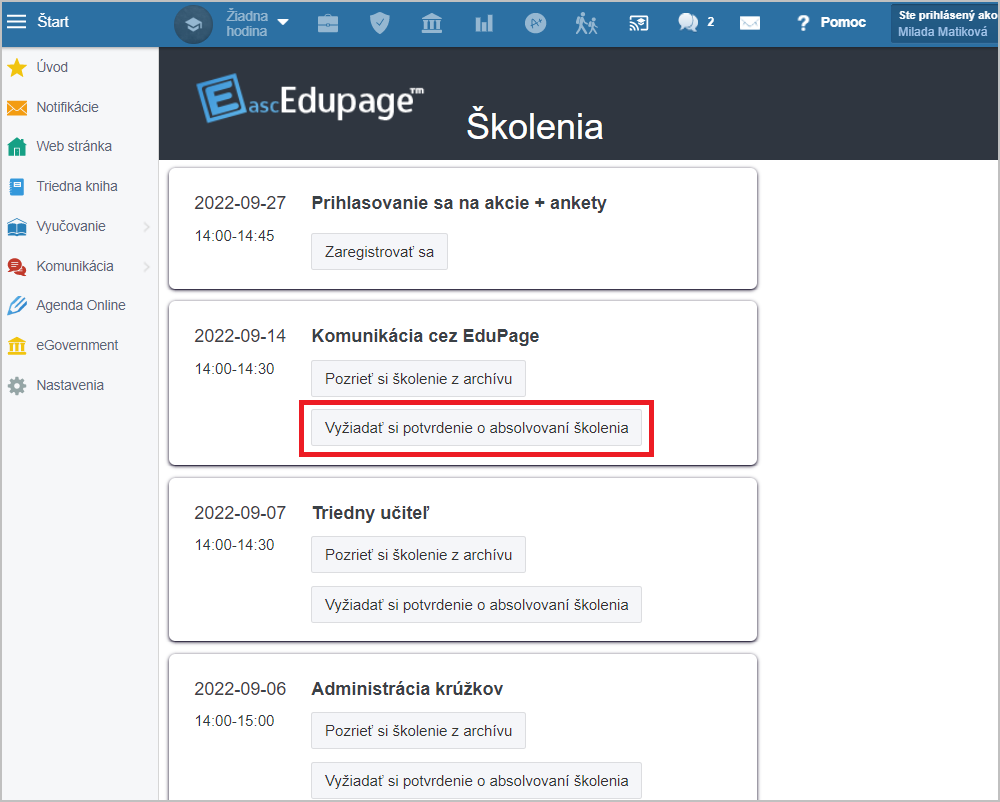Click the orange envelope Notifikácie icon
This screenshot has width=1000, height=802.
[17, 107]
